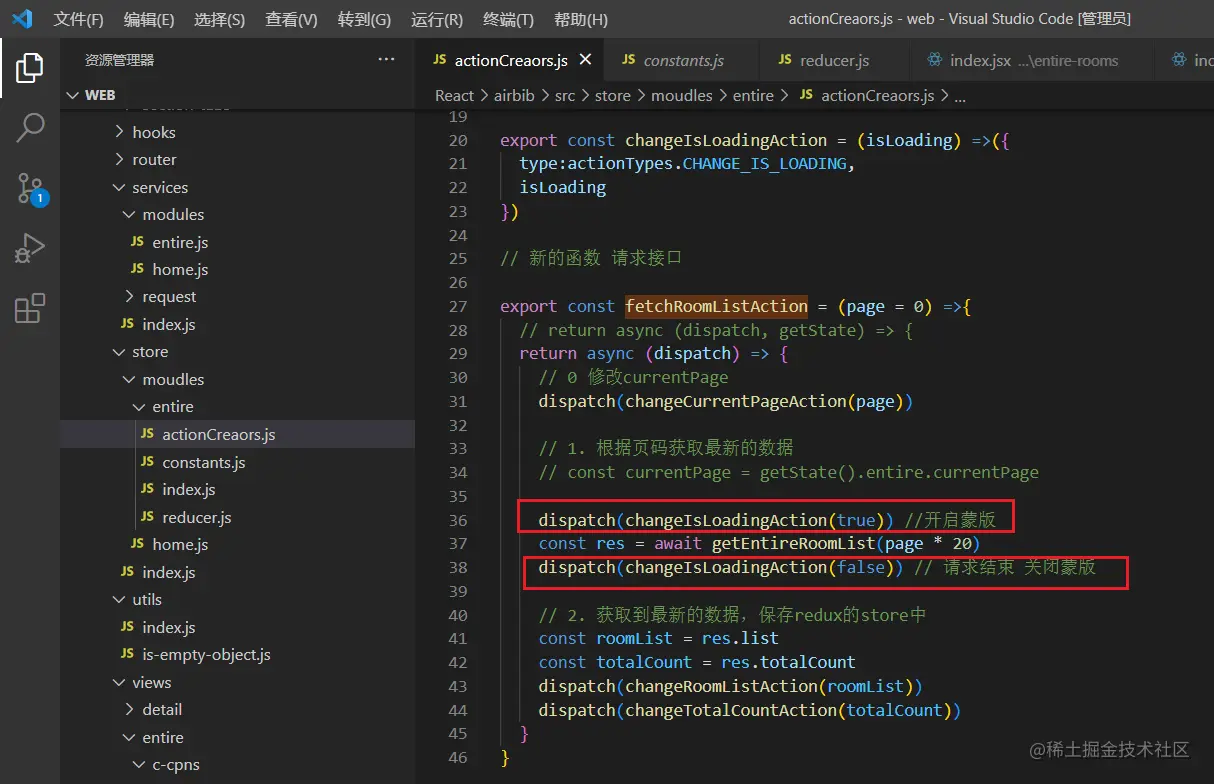Viewport: 1214px width, 784px height.
Task: Open explorer More Actions ellipsis
Action: [x=386, y=60]
